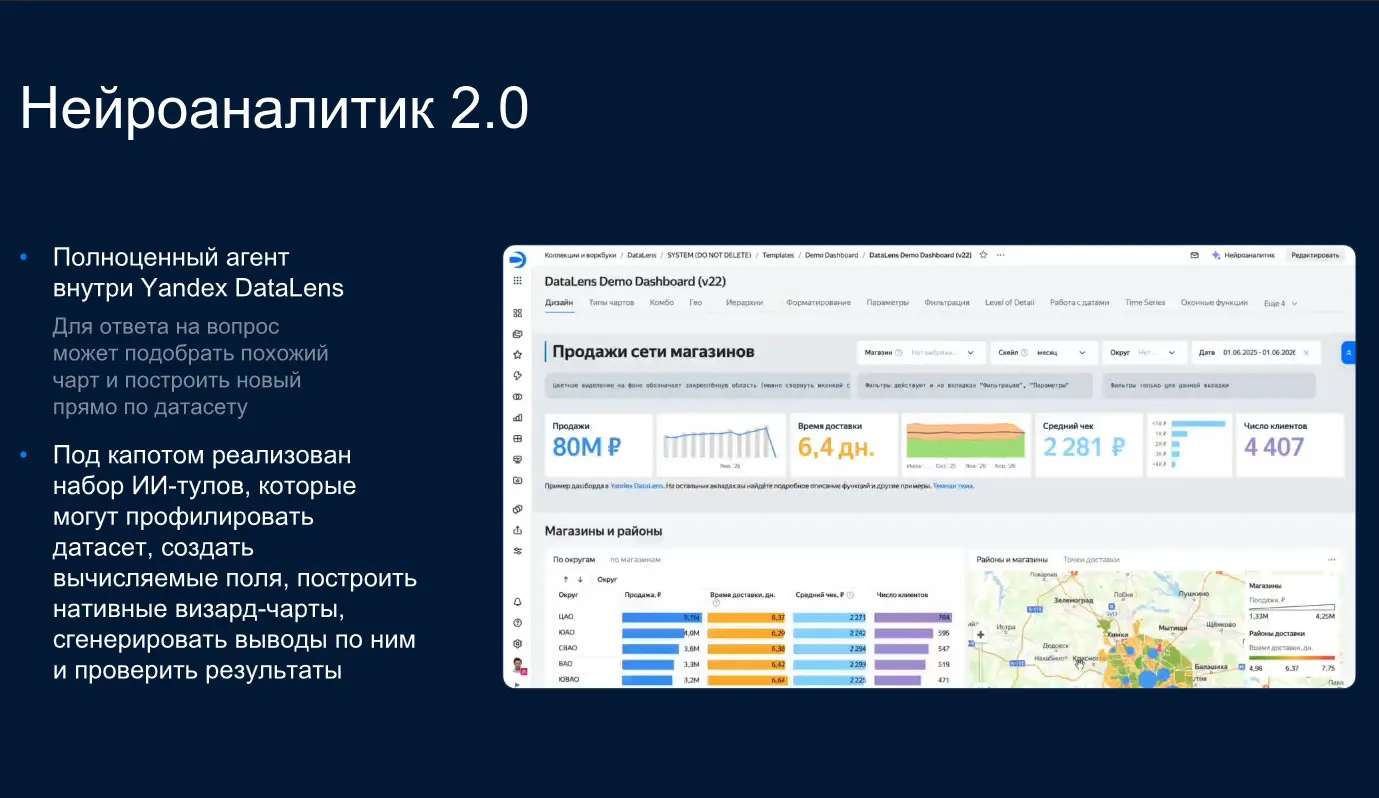Open the sliders settings sidebar icon
This screenshot has width=1379, height=798.
click(x=517, y=551)
